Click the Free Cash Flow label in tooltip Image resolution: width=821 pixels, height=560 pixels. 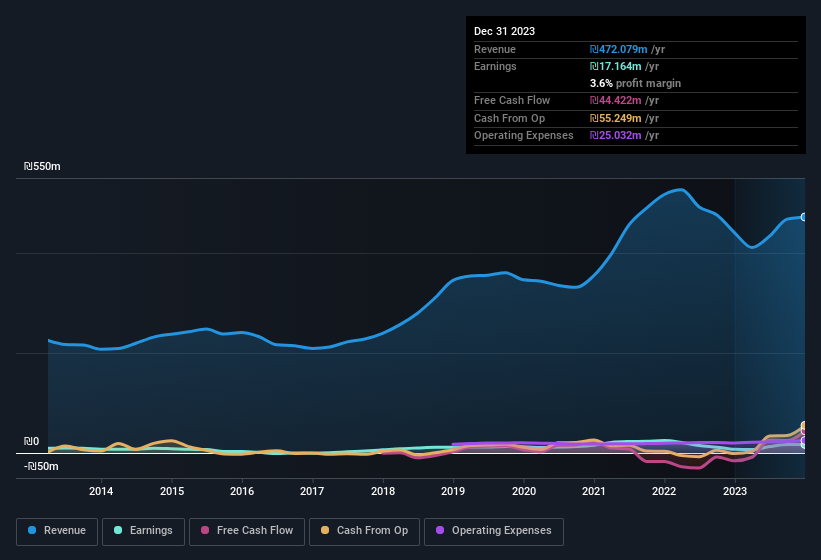coord(512,100)
